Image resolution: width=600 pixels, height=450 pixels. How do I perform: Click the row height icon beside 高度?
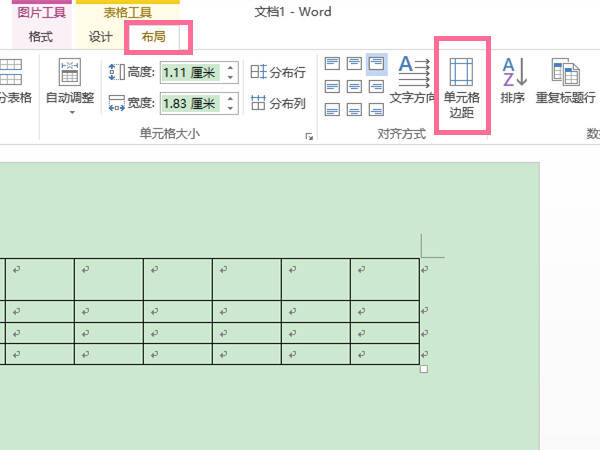click(x=116, y=72)
